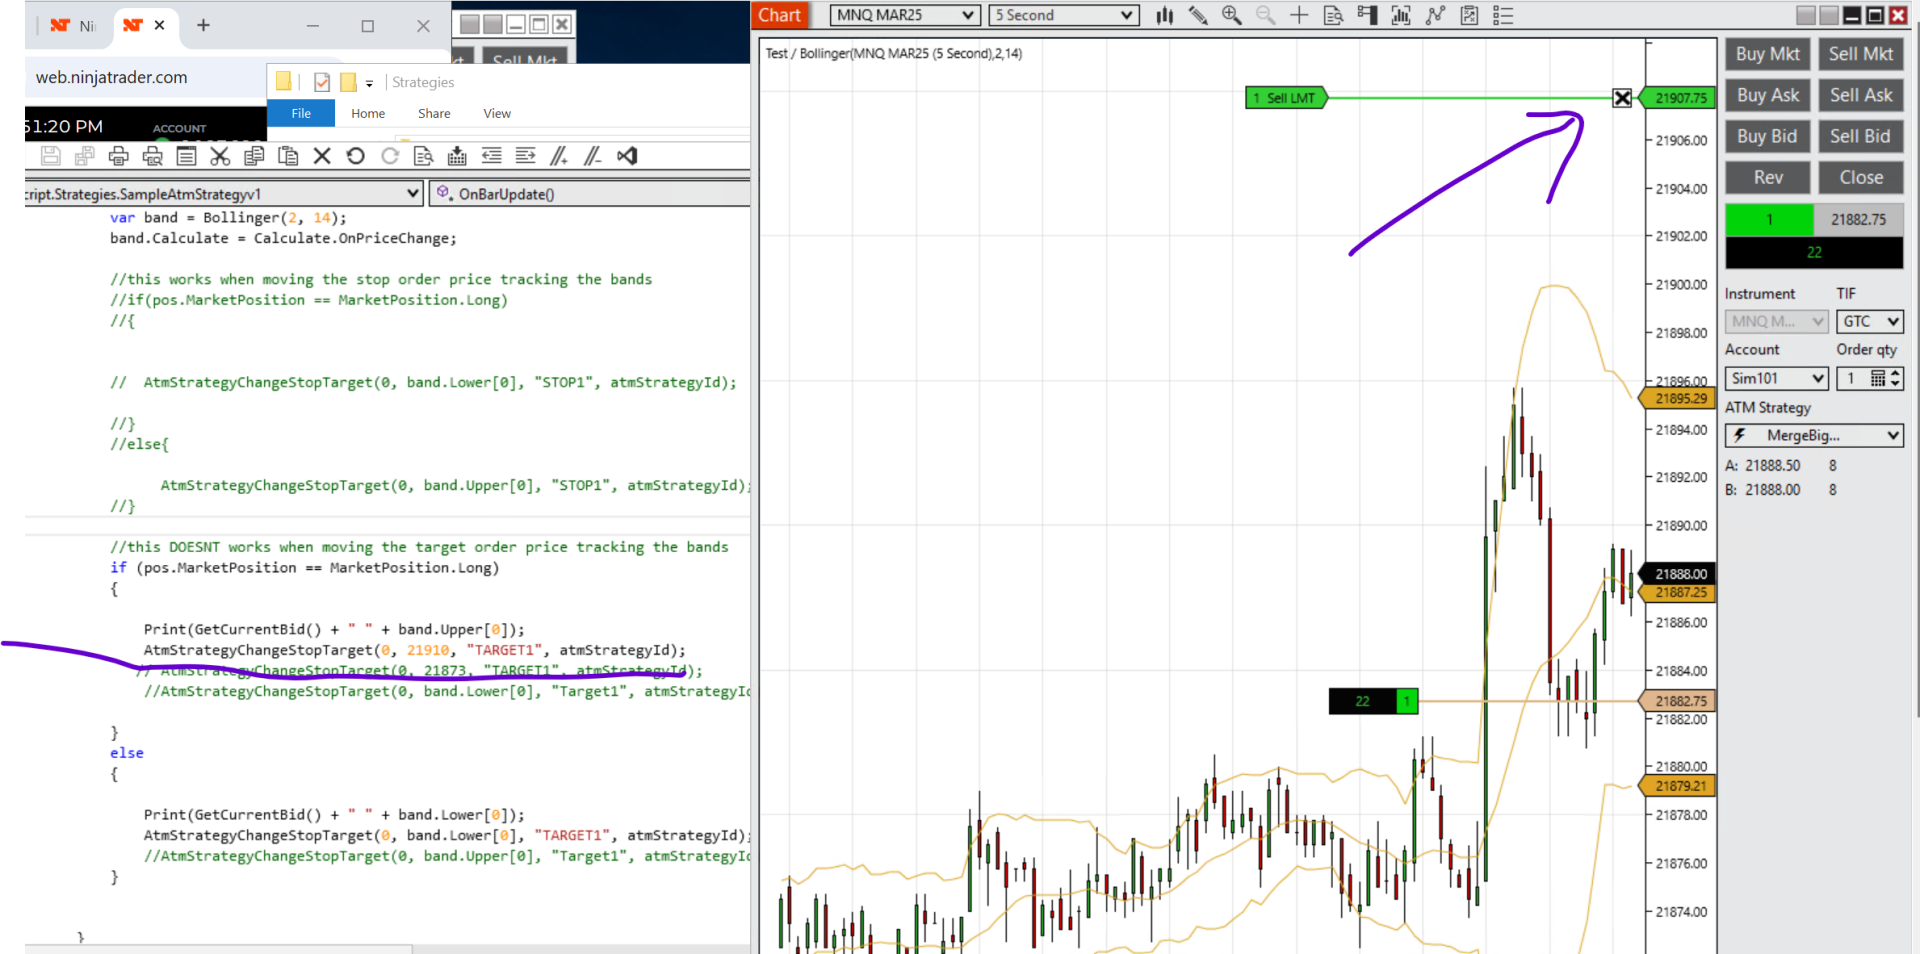Click the Sell Mkt button in Chart Trader
Viewport: 1920px width, 954px height.
coord(1860,54)
